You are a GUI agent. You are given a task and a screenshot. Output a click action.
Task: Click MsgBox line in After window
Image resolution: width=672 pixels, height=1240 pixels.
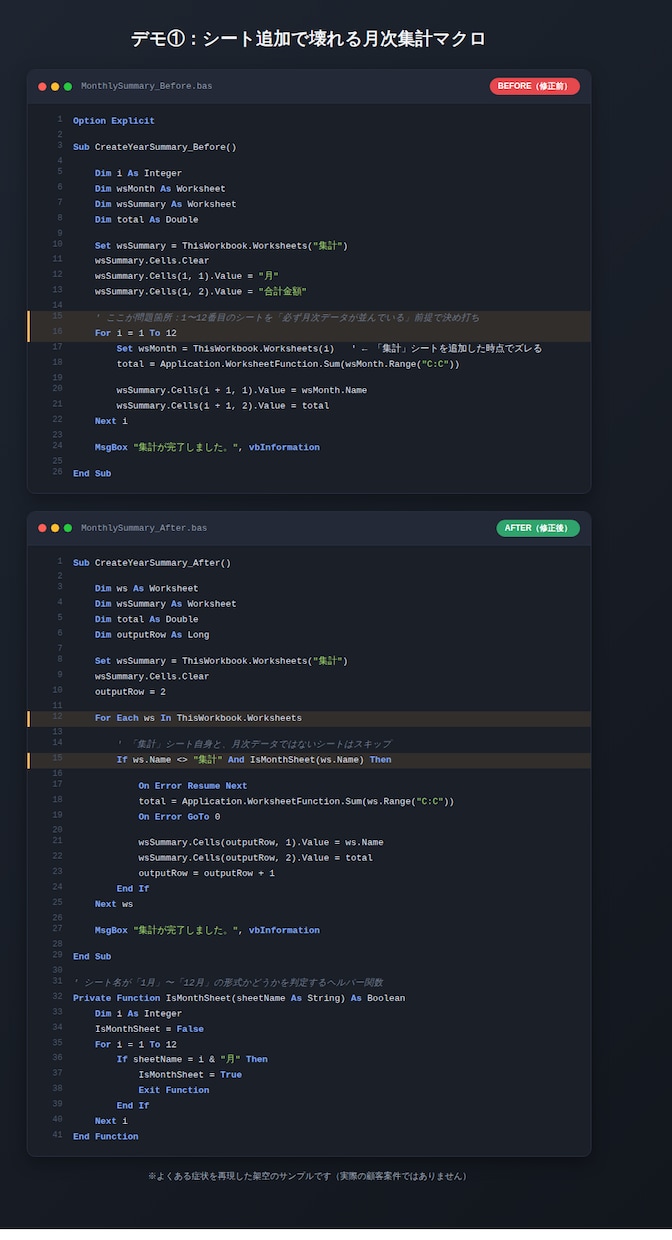(x=208, y=930)
